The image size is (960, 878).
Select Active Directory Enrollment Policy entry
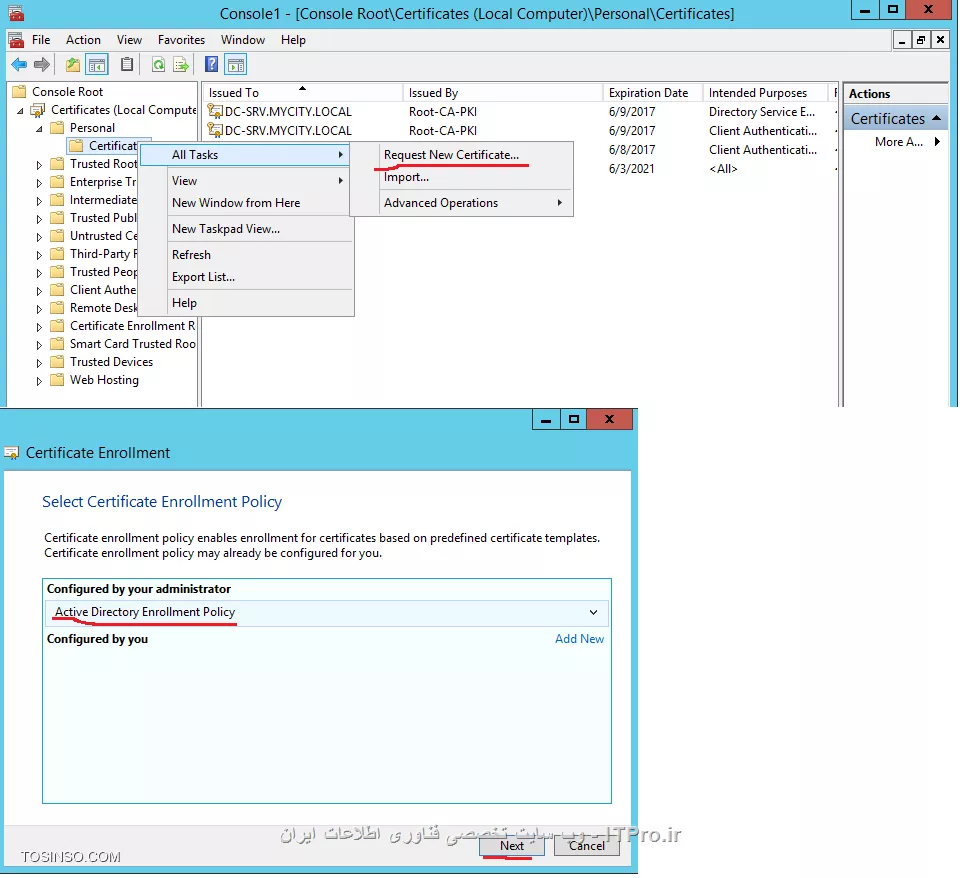pos(327,612)
